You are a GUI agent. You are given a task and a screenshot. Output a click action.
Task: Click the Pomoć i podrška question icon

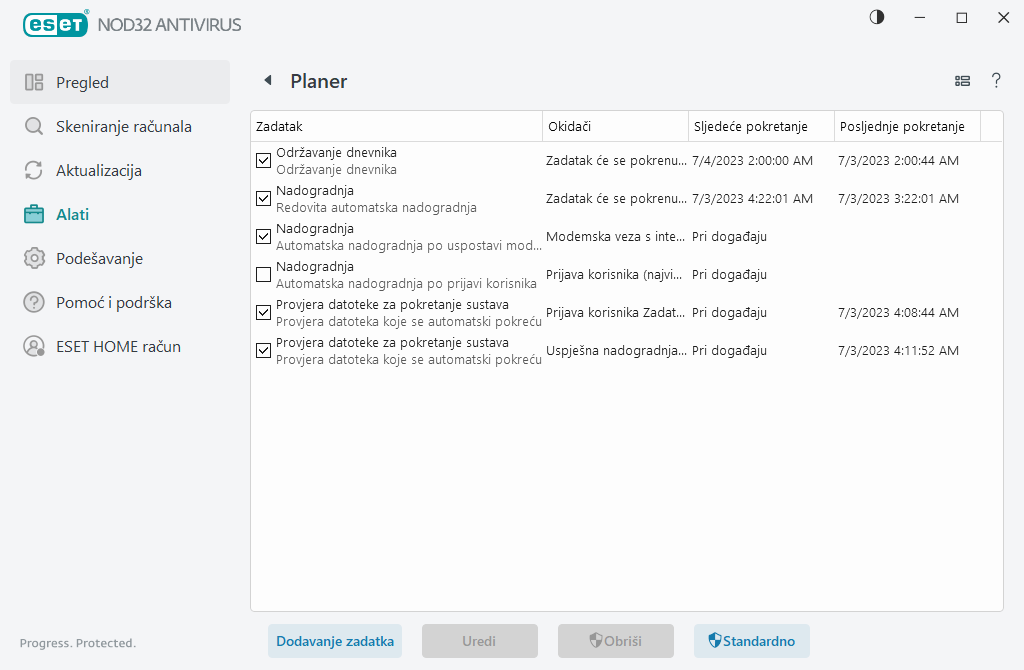34,302
